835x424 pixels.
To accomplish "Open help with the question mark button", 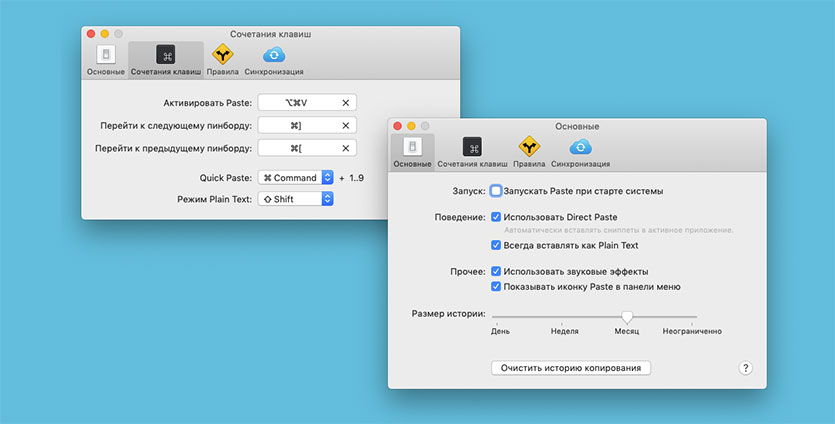I will (x=745, y=368).
